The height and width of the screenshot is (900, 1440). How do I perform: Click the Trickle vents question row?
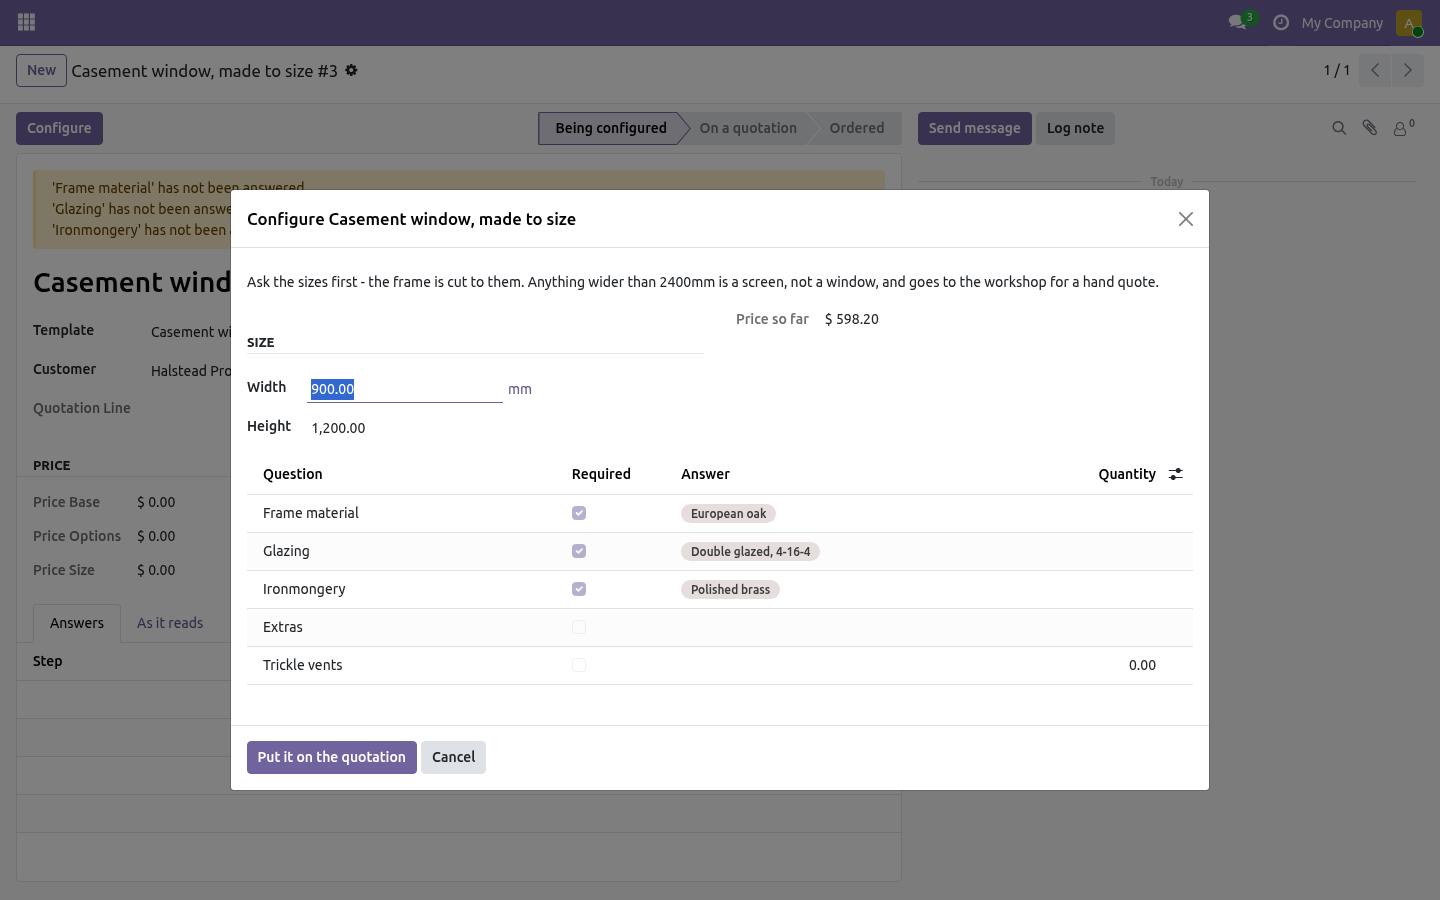pos(719,665)
